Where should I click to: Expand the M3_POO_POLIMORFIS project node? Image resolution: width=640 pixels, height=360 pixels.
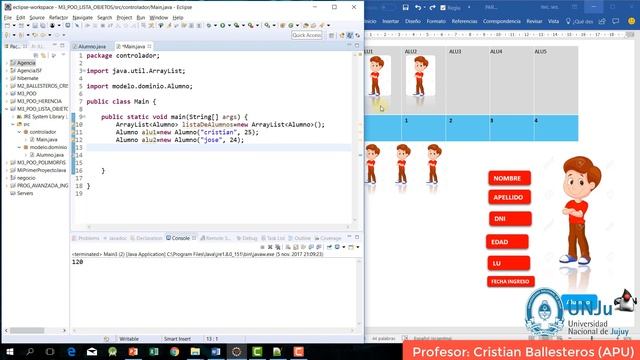pyautogui.click(x=7, y=162)
